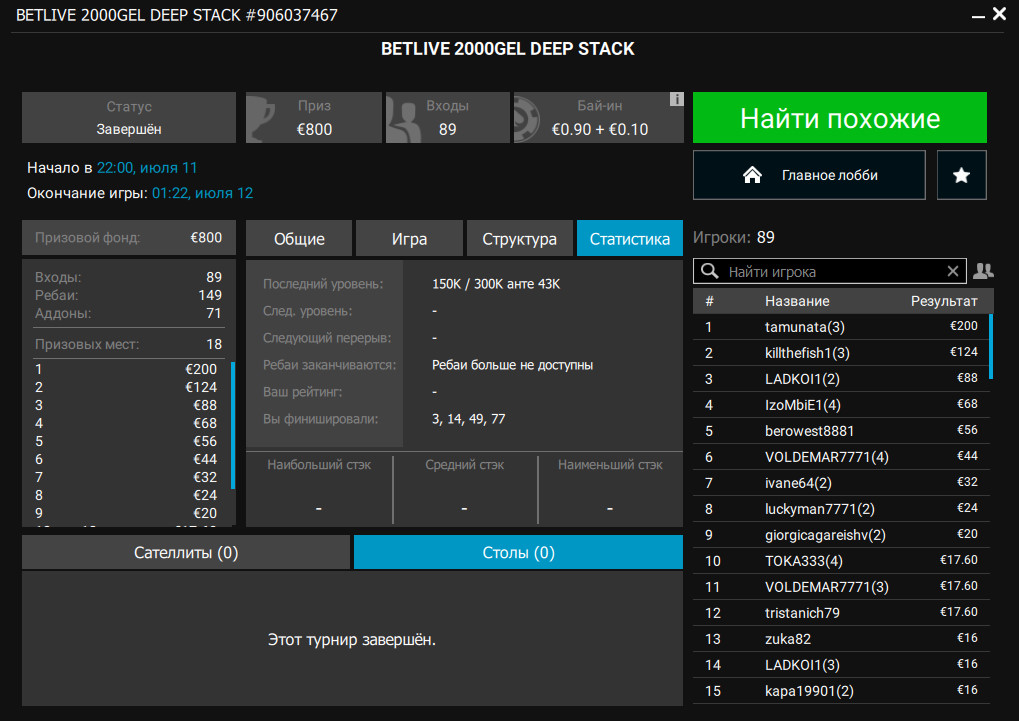Select the Статистика tab
The image size is (1019, 721).
click(629, 239)
